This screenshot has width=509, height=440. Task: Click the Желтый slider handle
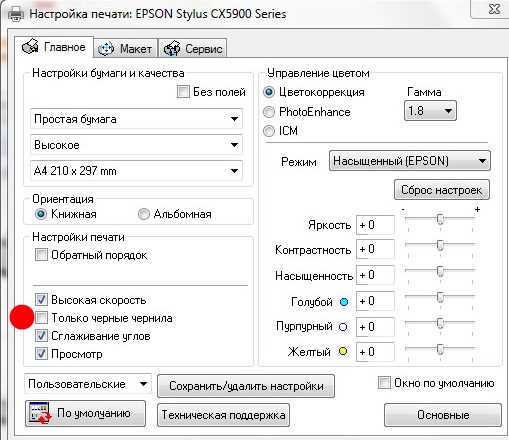point(440,349)
